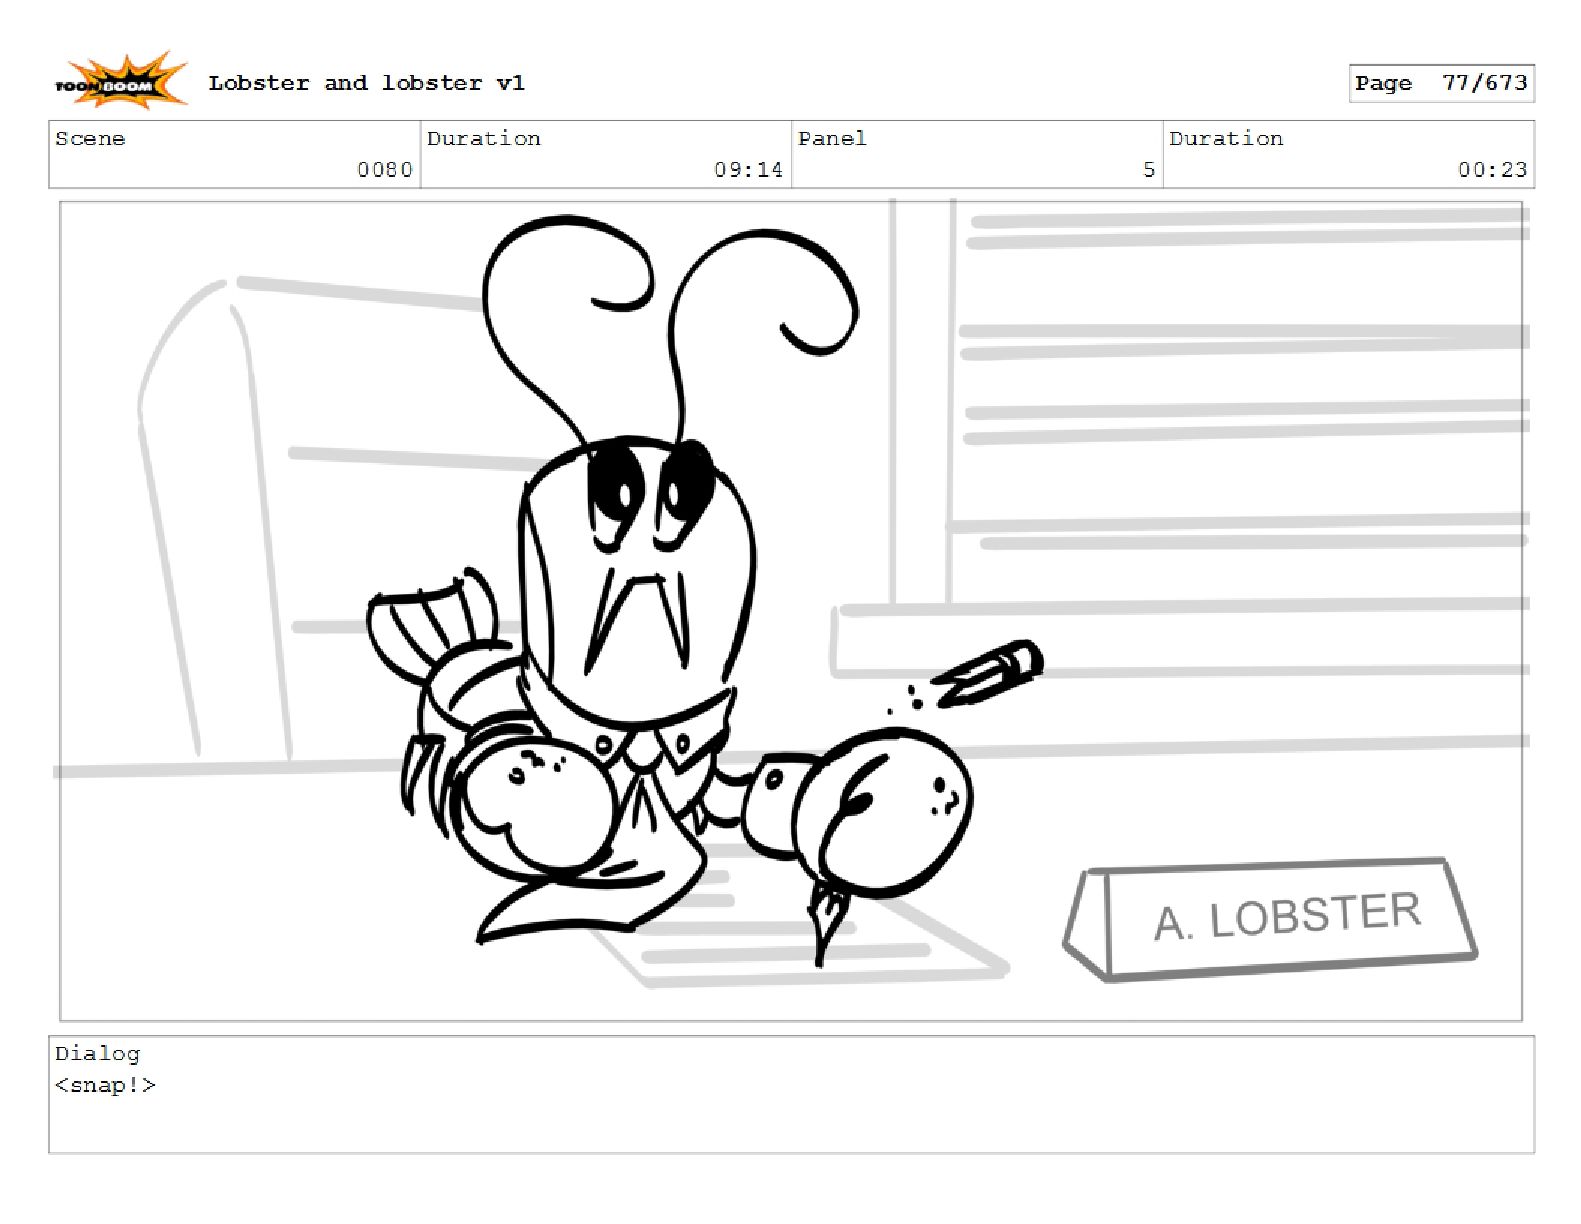Click the 'A. LOBSTER' desk nameplate

click(x=1270, y=919)
